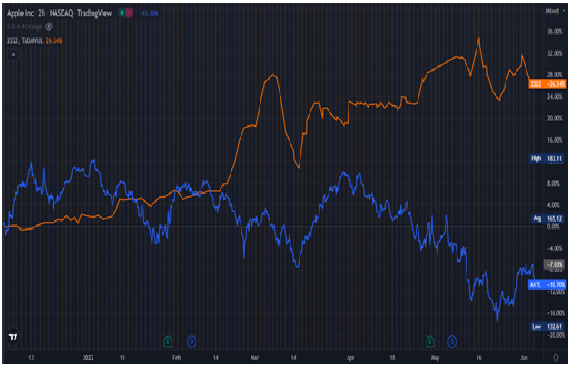Click the -7.03% gray scale label
The image size is (570, 367).
click(x=554, y=264)
